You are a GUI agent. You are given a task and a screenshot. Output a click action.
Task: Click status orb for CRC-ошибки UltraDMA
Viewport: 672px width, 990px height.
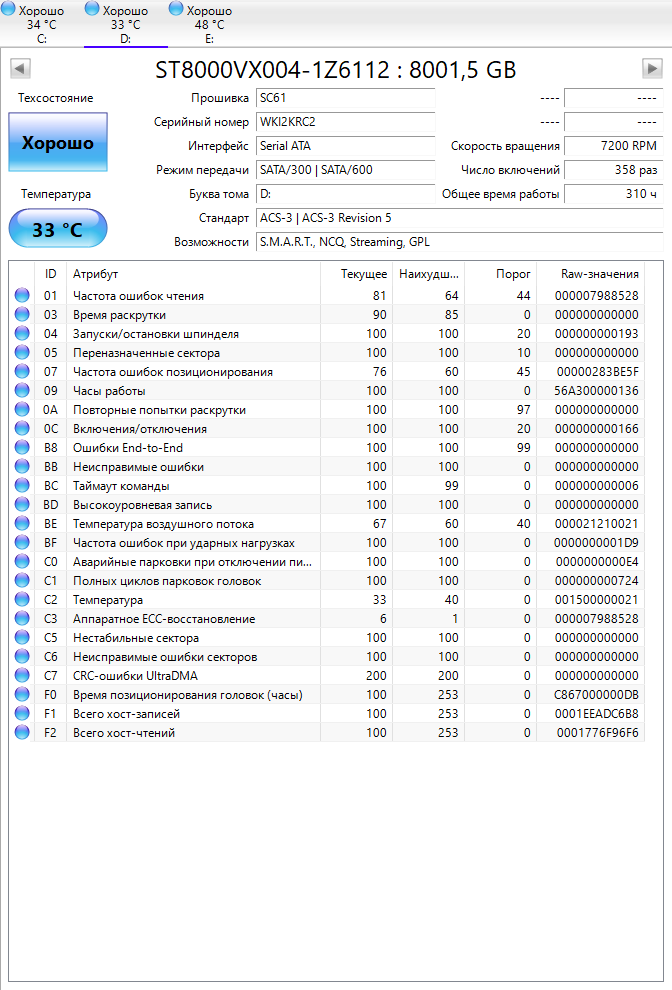(x=22, y=675)
